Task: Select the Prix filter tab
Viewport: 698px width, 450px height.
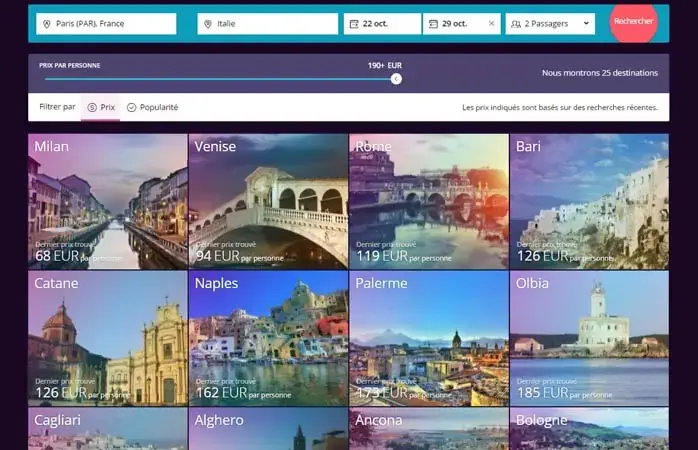Action: coord(101,107)
